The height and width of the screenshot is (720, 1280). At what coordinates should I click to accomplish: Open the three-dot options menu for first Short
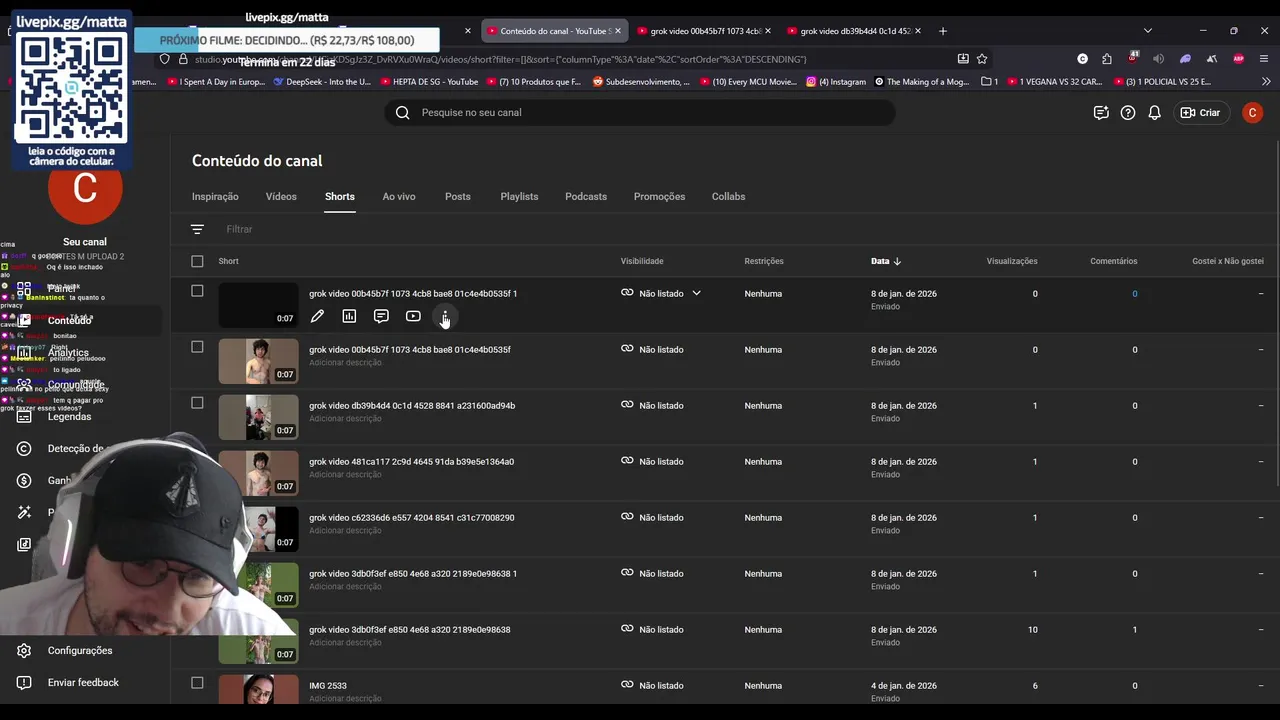click(x=445, y=316)
